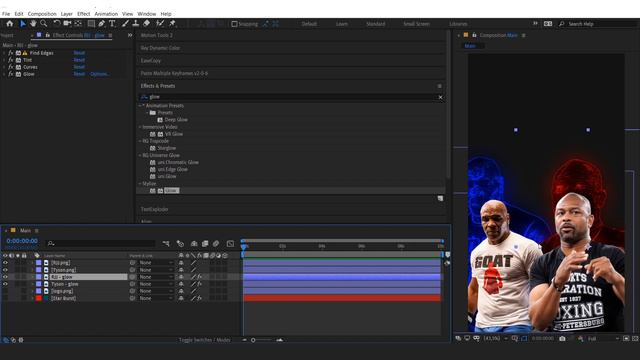Open the Window menu
This screenshot has width=640, height=360.
pos(147,14)
